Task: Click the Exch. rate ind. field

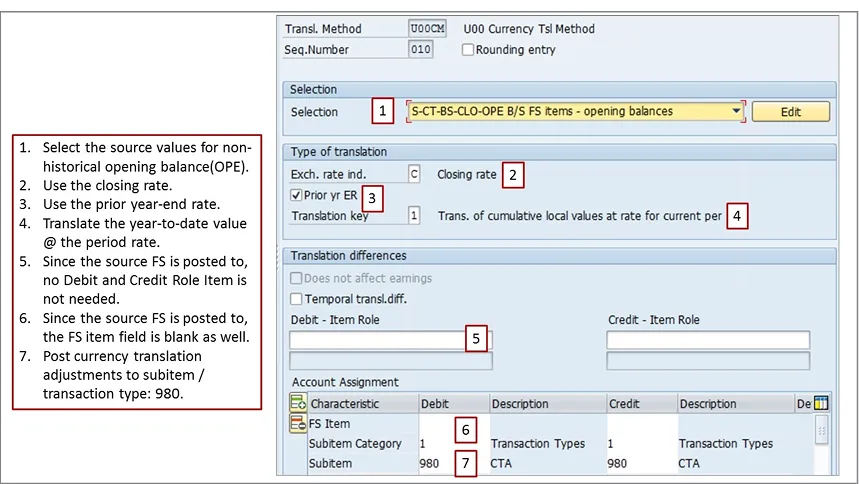Action: [414, 174]
